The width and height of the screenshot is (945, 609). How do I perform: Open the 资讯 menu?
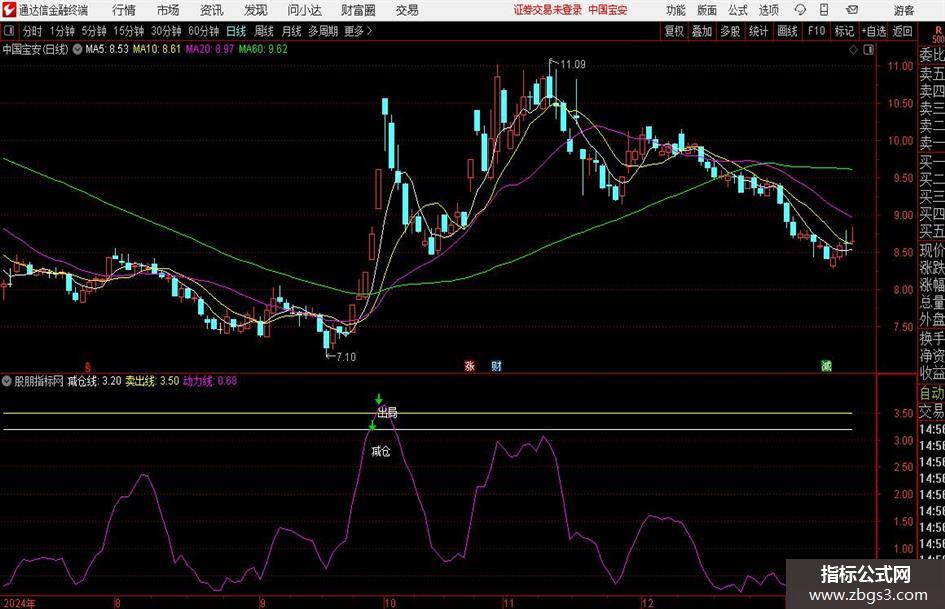[x=211, y=10]
